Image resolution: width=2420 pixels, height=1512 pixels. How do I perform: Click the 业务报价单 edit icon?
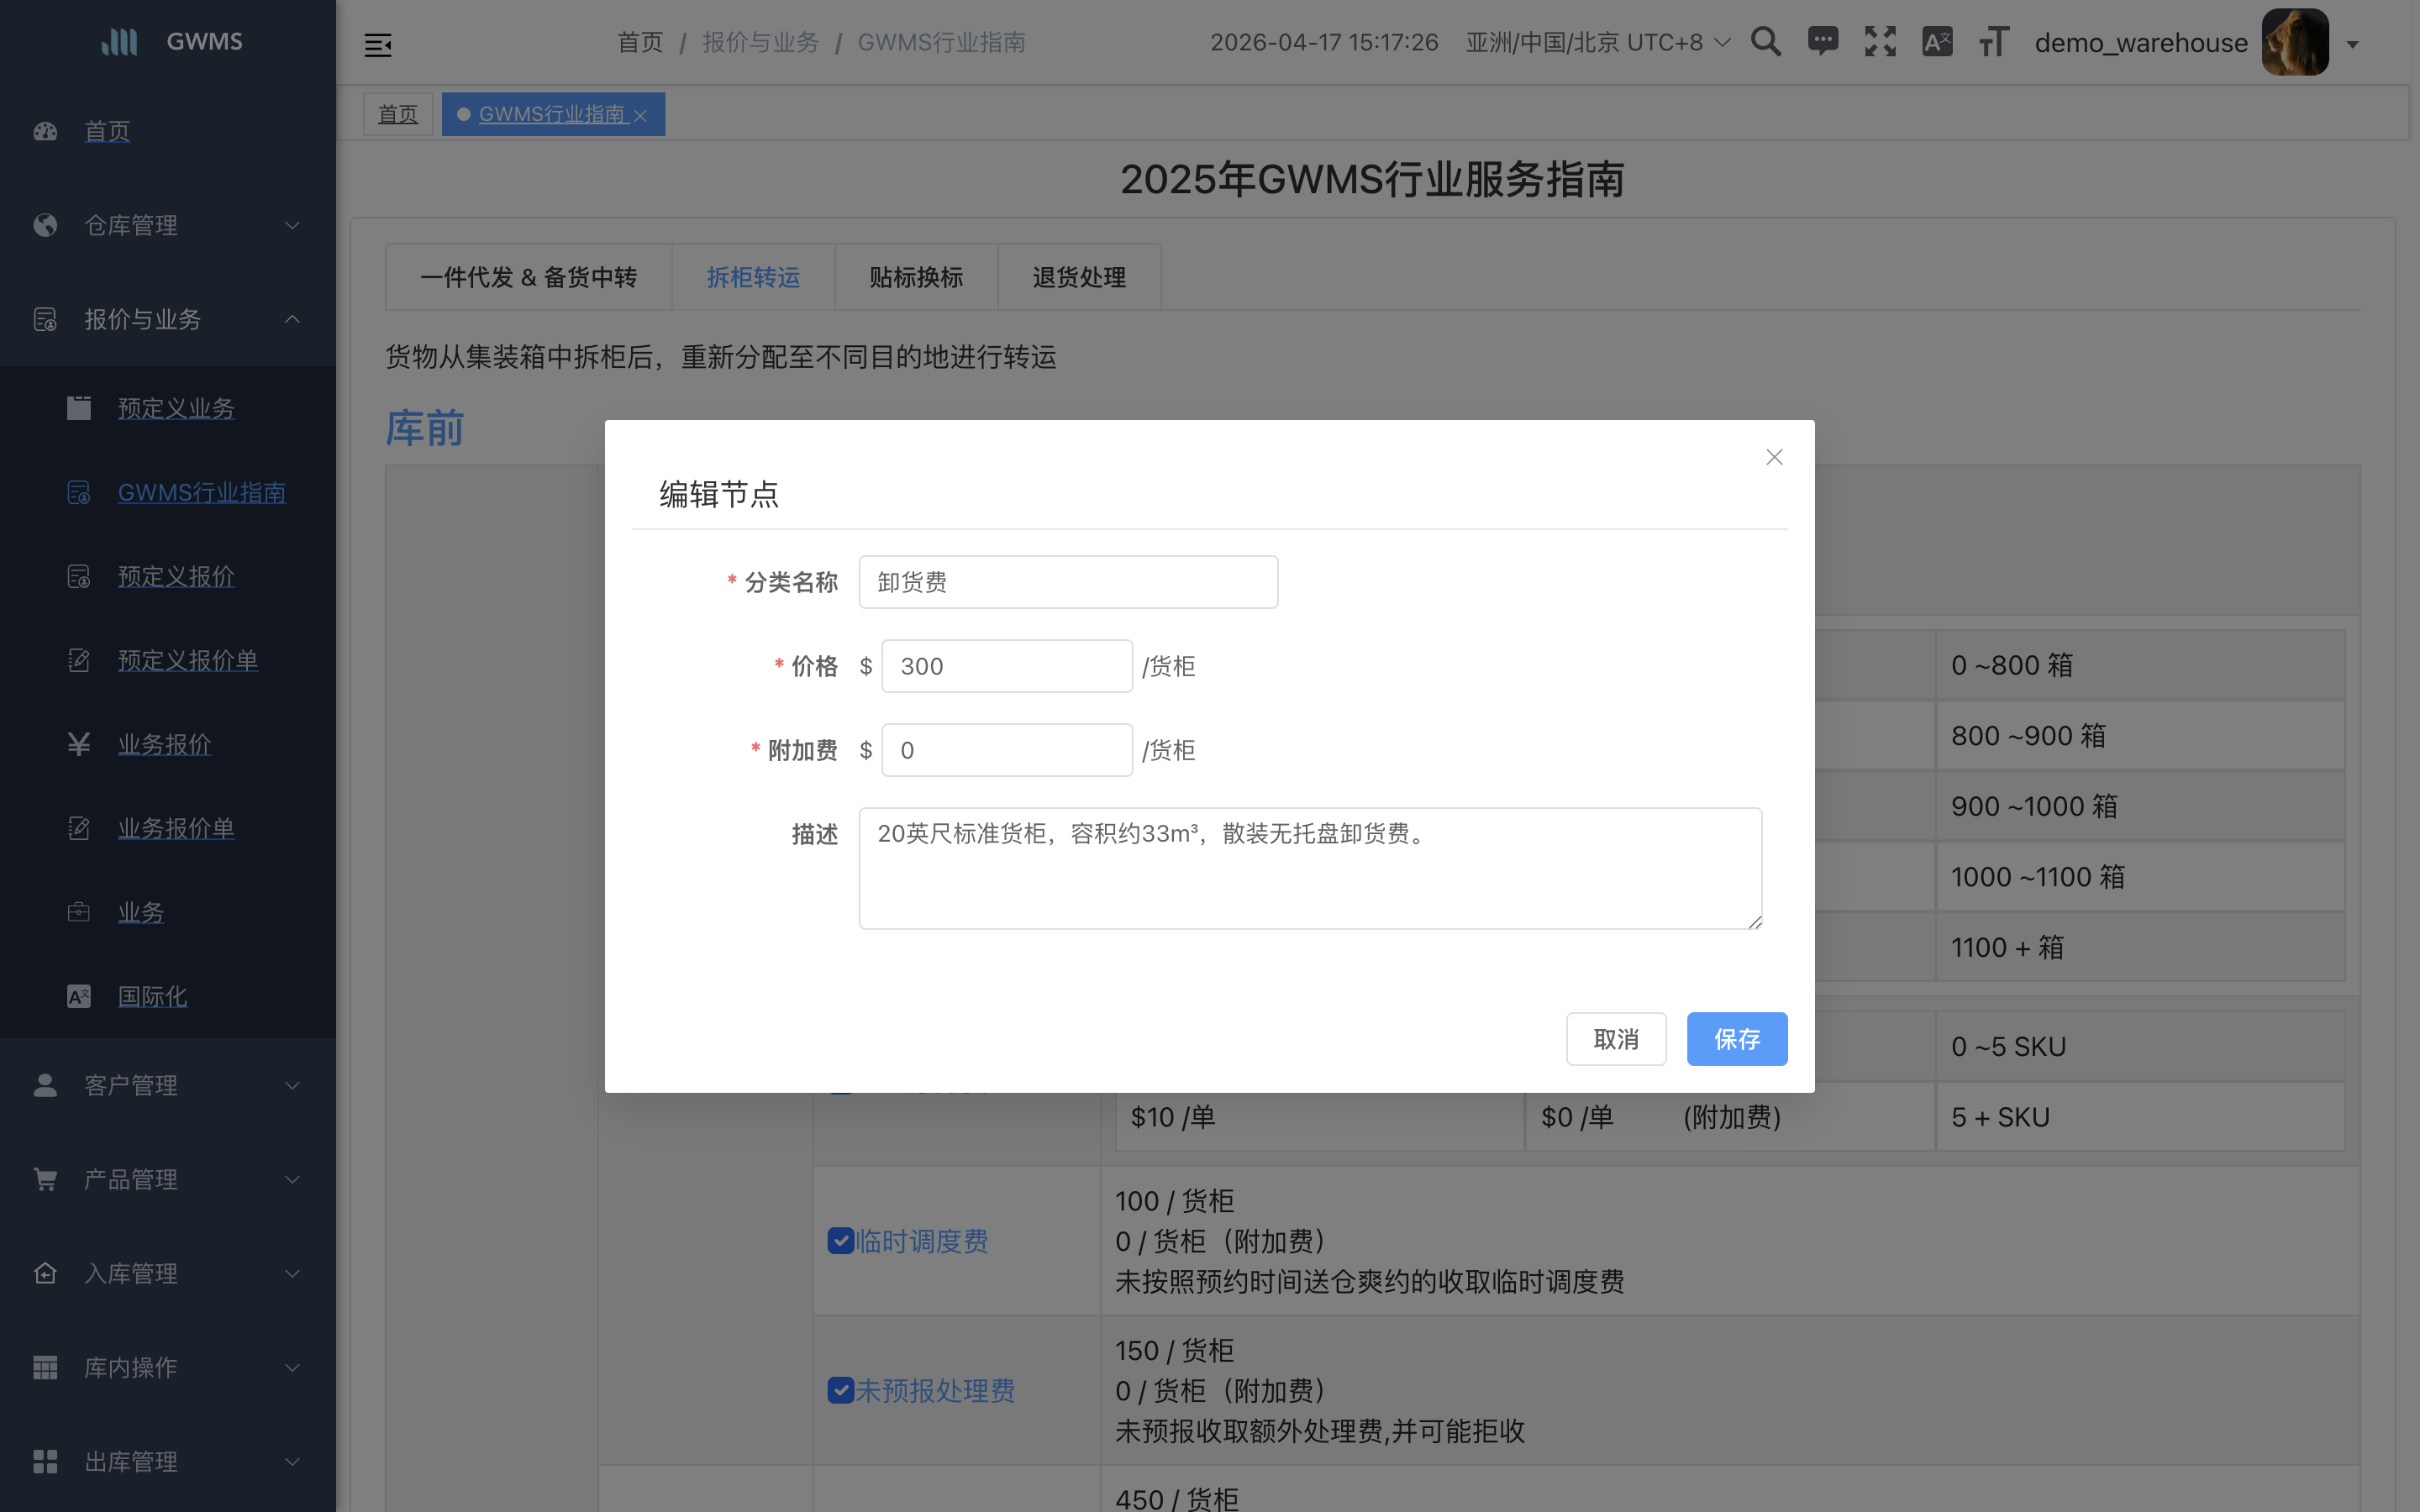(79, 828)
